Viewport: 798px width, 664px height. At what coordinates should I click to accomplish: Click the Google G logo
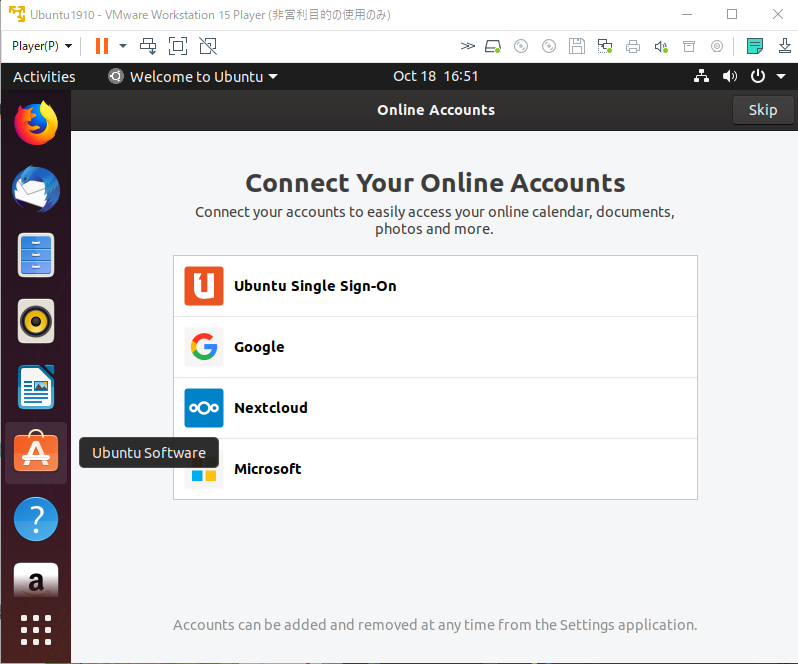(204, 347)
